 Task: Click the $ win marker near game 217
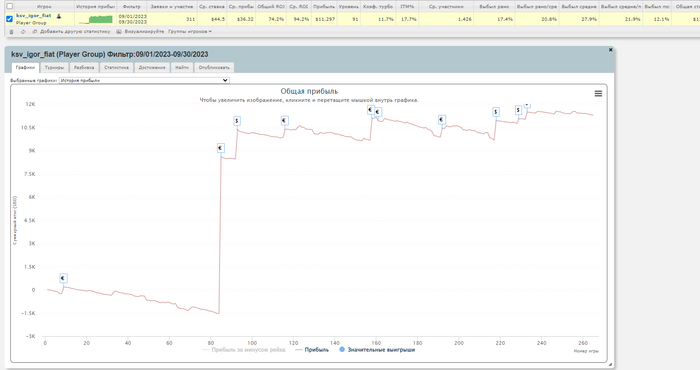[x=496, y=112]
